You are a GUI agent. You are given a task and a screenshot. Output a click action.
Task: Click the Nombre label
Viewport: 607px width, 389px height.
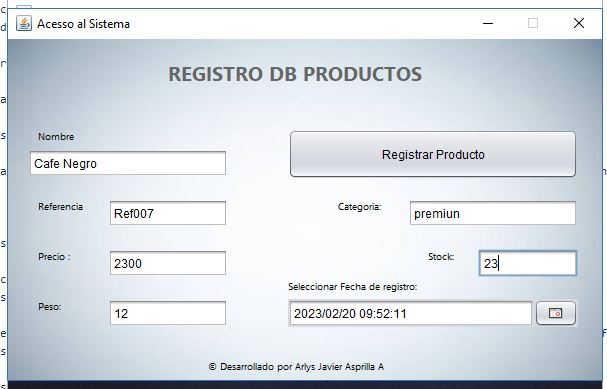(x=56, y=137)
